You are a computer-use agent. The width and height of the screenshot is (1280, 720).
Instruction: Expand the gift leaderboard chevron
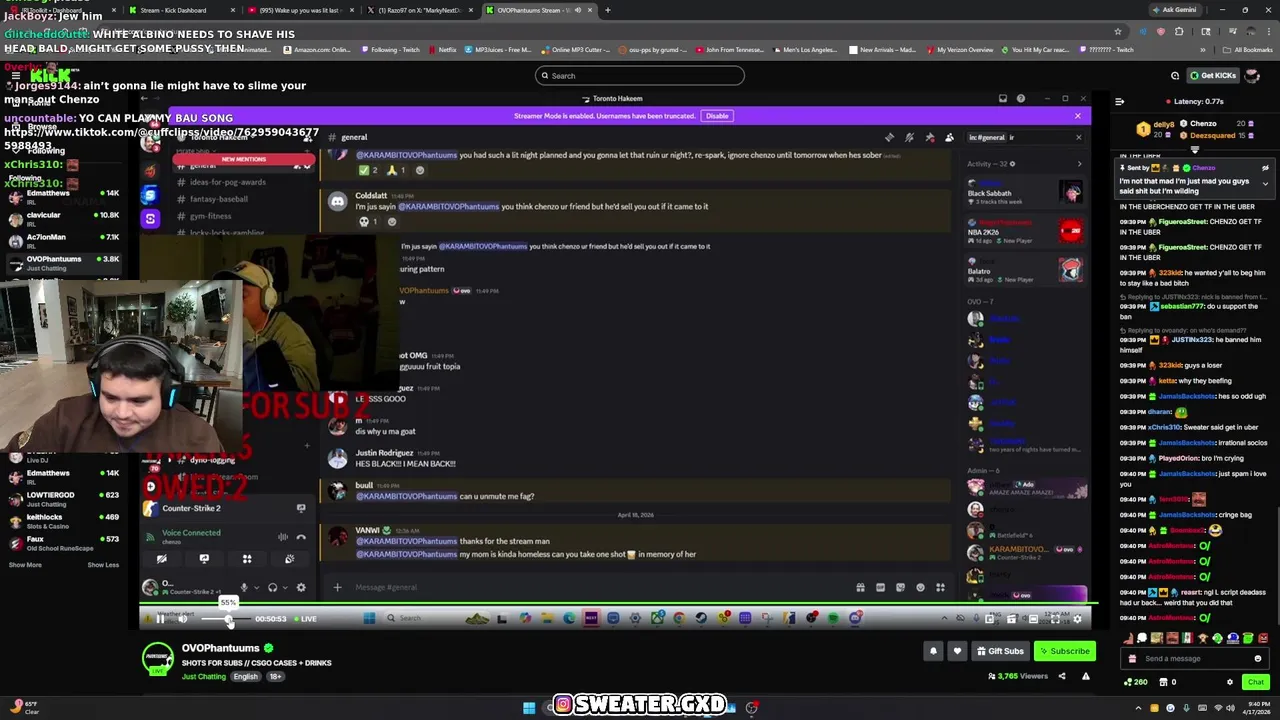(1195, 150)
